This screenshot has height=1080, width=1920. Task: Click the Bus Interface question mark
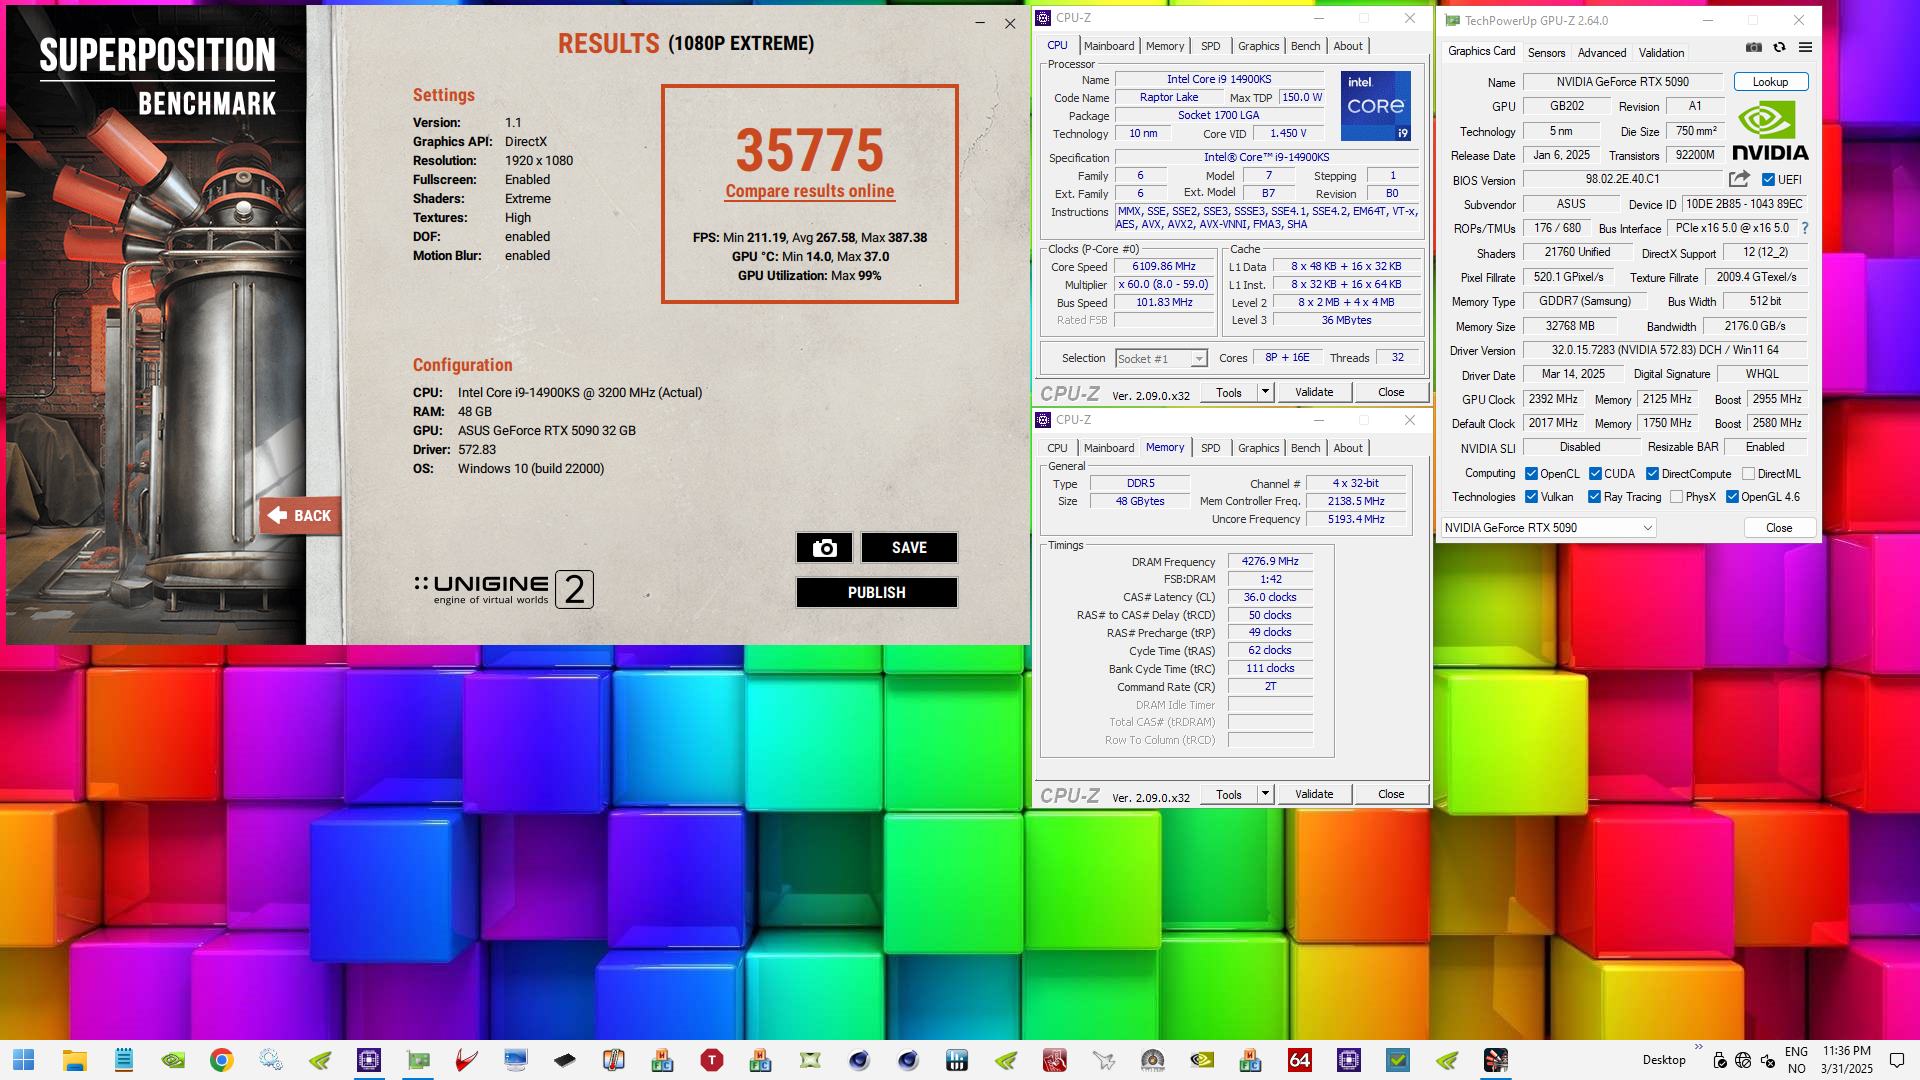click(1805, 228)
